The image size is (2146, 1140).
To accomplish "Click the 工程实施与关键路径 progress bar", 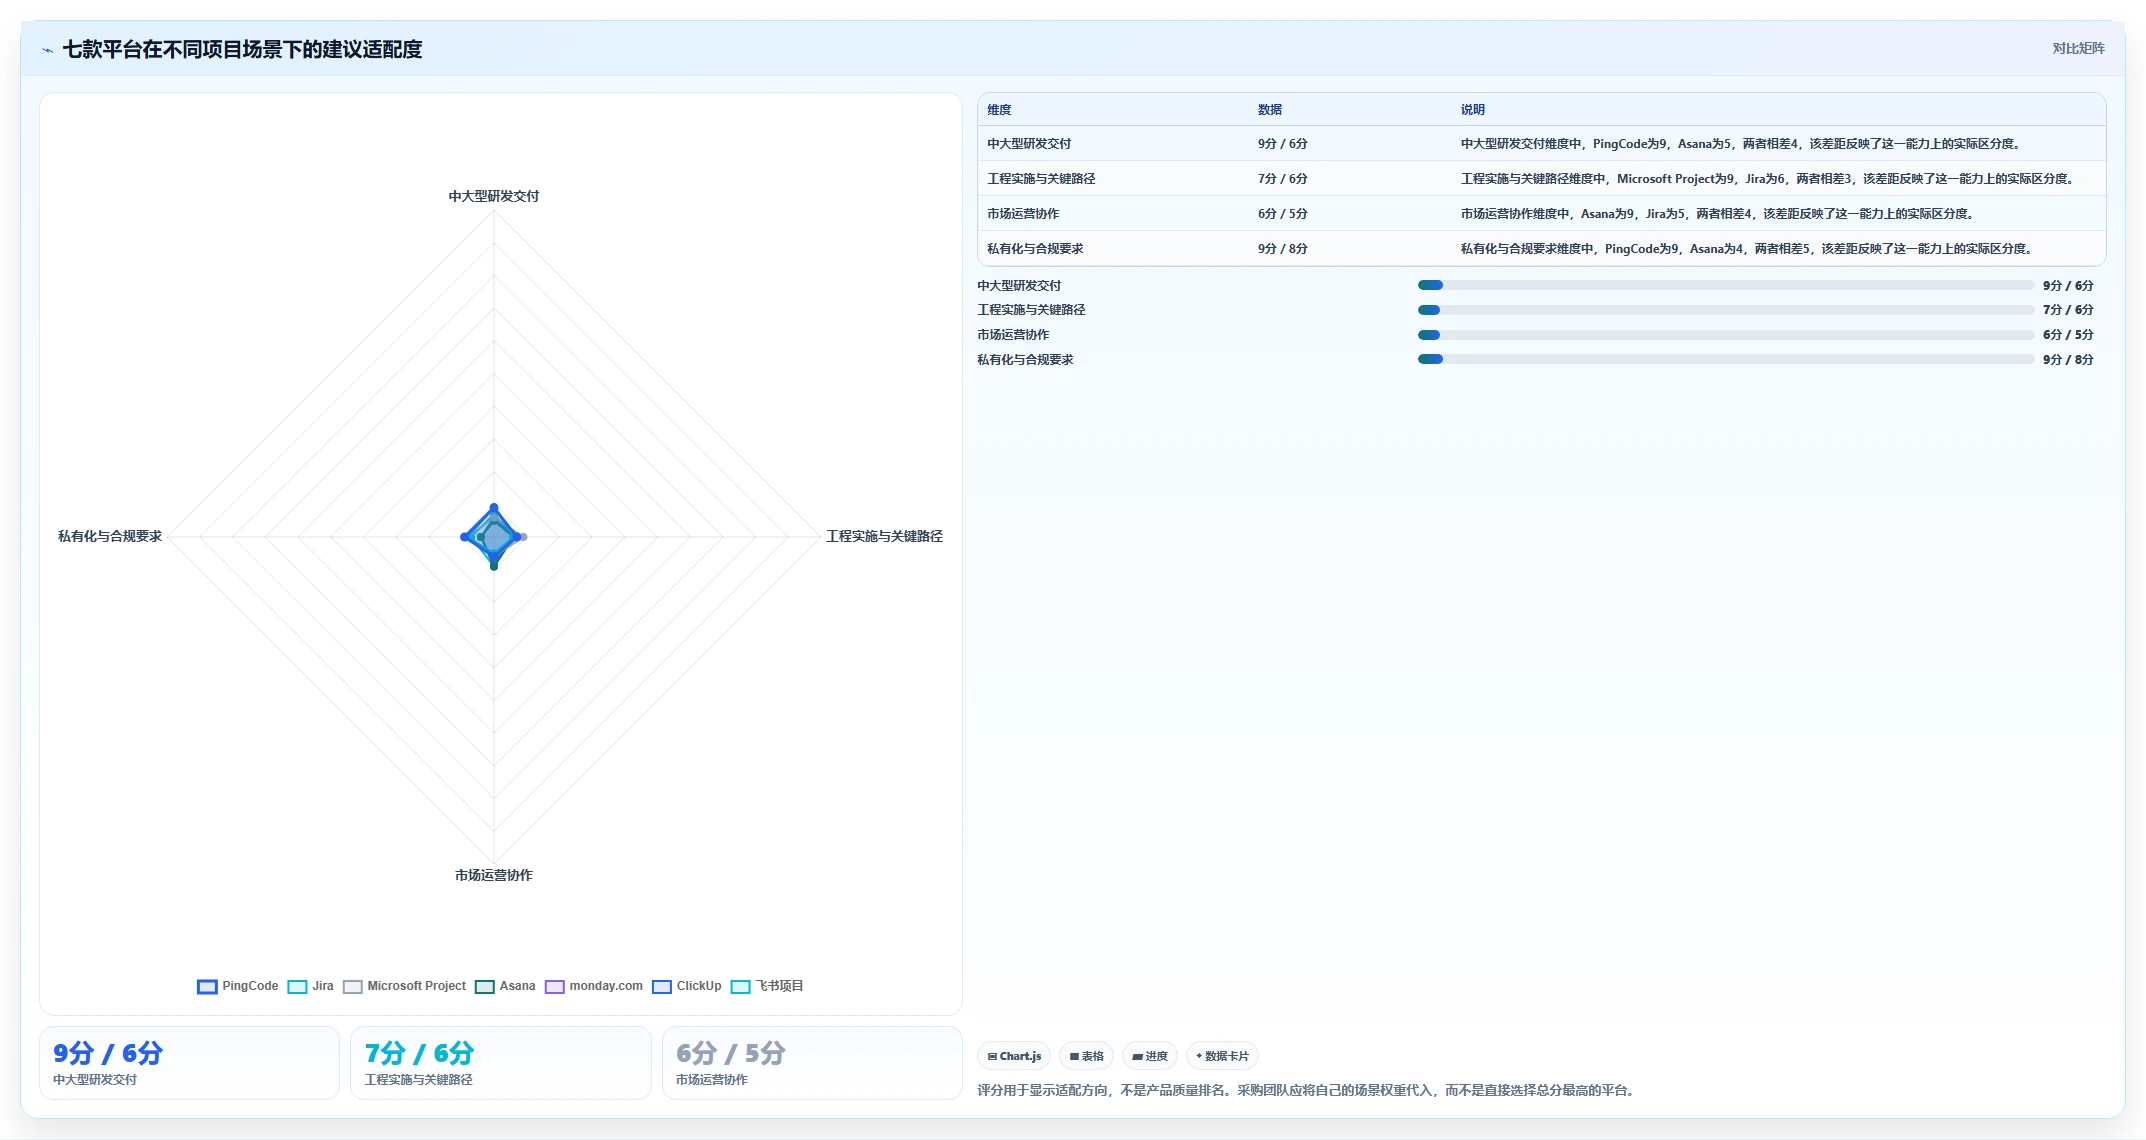I will coord(1725,310).
